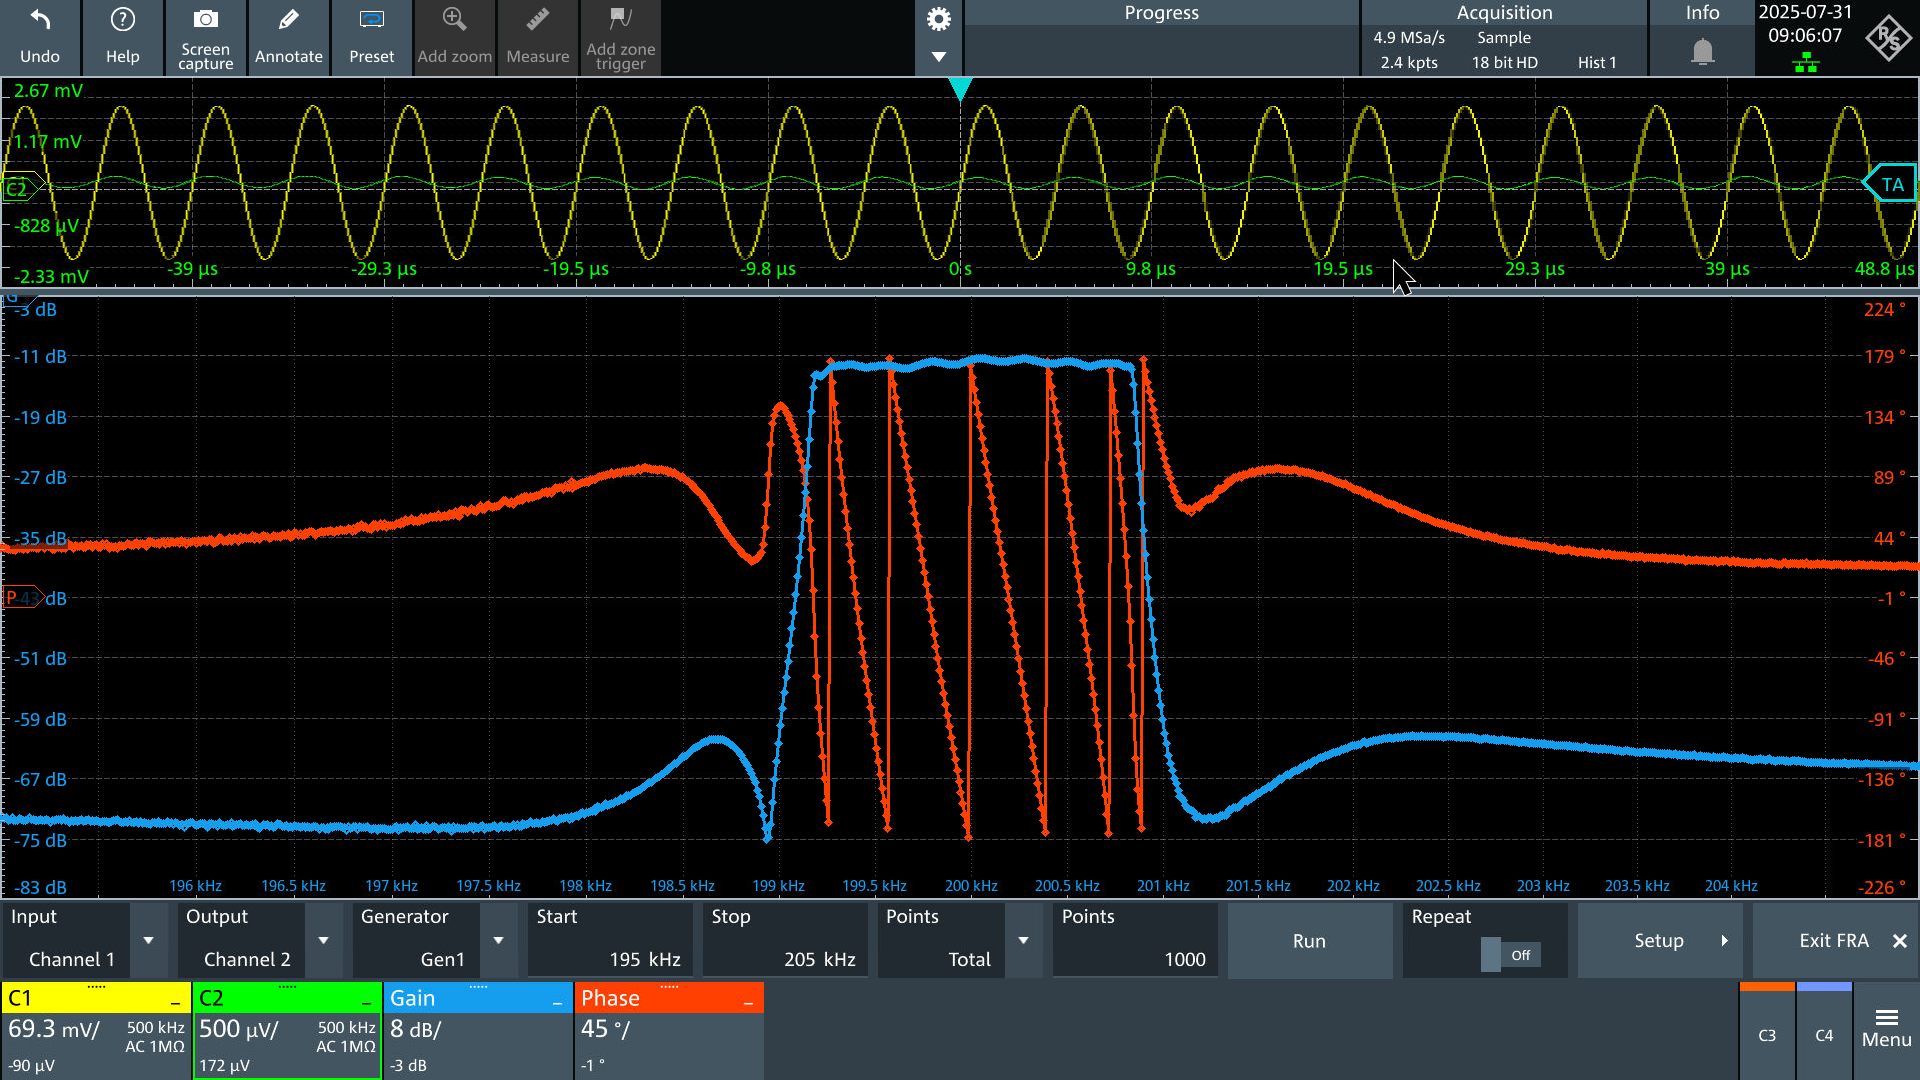Open the Info panel
This screenshot has height=1080, width=1920.
point(1702,38)
